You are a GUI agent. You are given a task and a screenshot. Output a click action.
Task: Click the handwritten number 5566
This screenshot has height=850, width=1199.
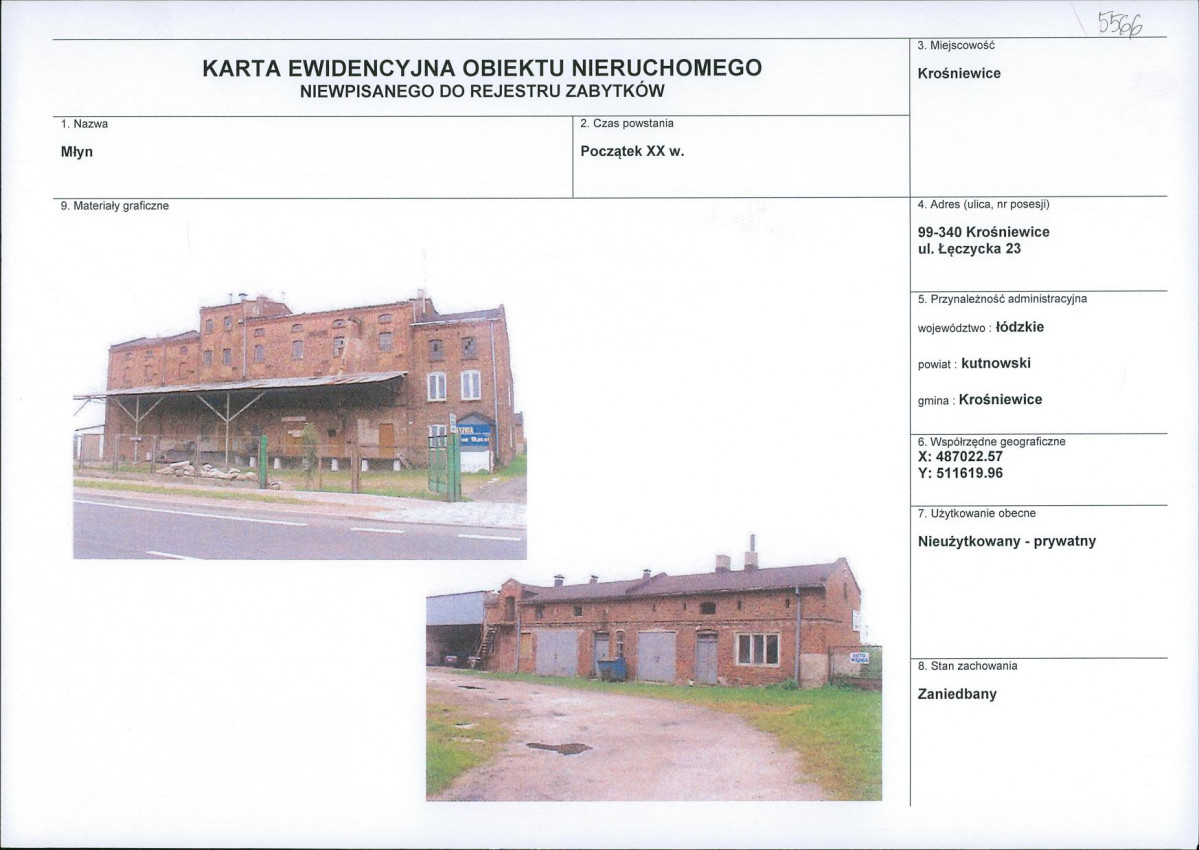pos(1120,24)
